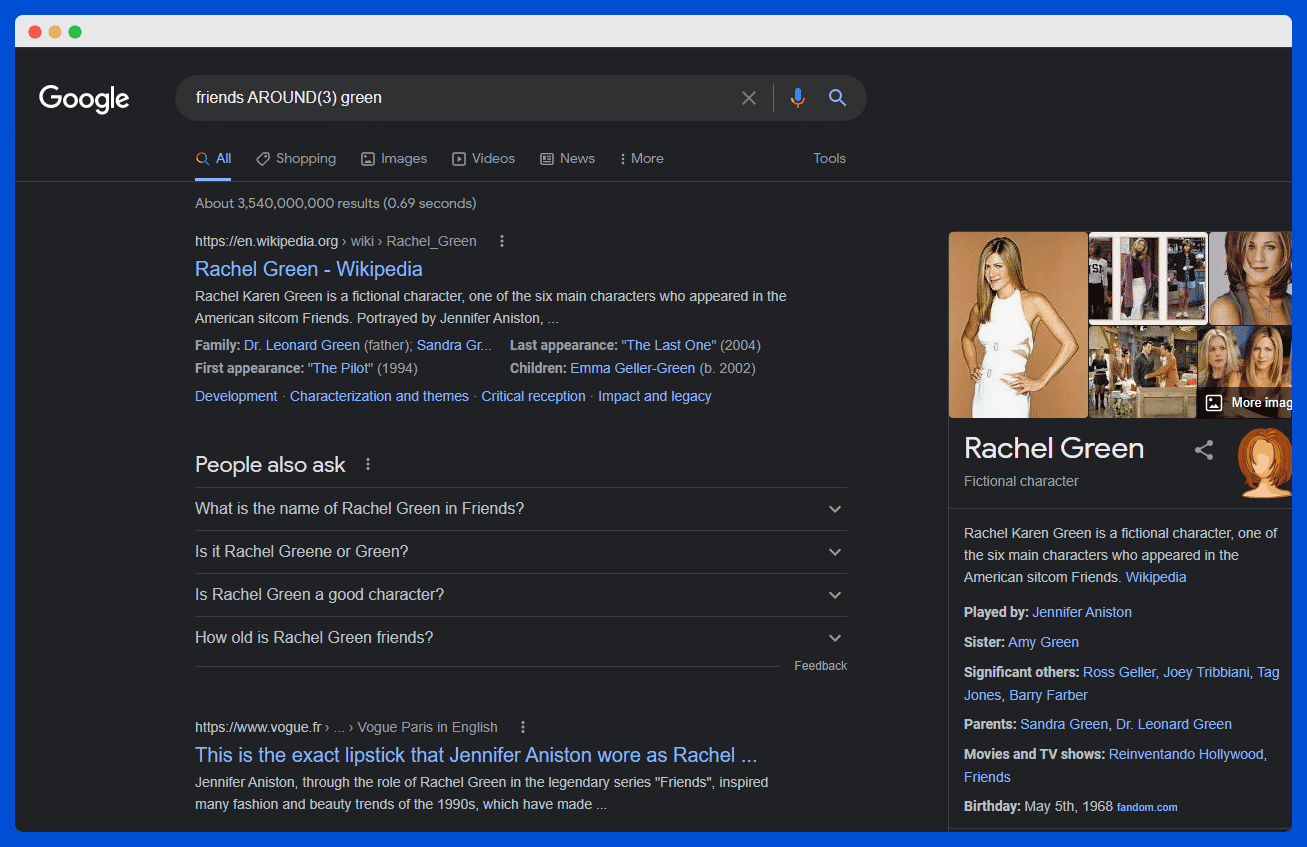Expand "How old is Rachel Green friends?"

click(x=521, y=638)
